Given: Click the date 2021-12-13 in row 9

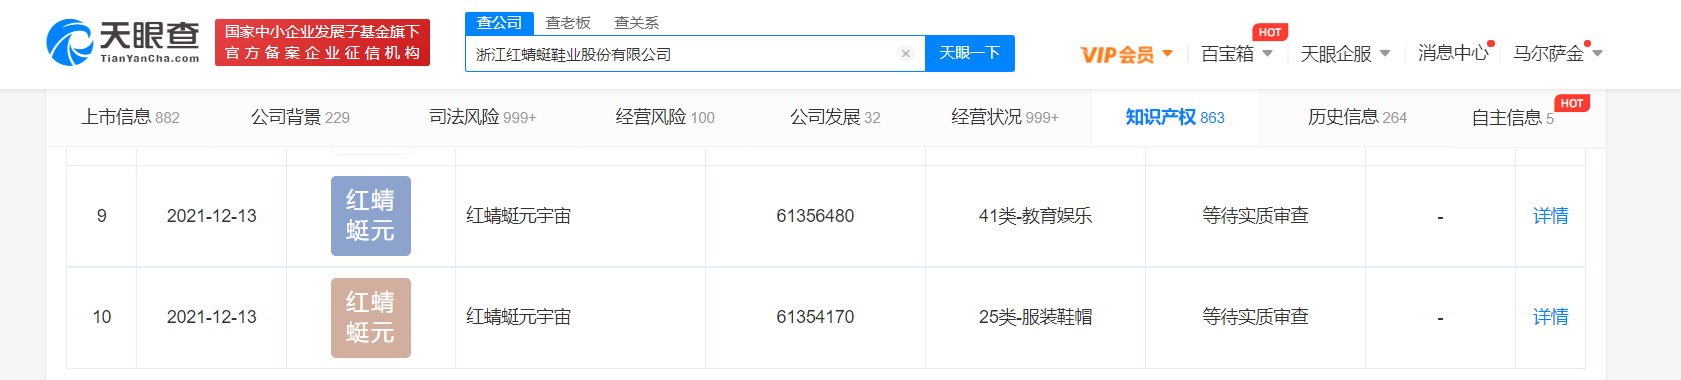Looking at the screenshot, I should coord(211,216).
